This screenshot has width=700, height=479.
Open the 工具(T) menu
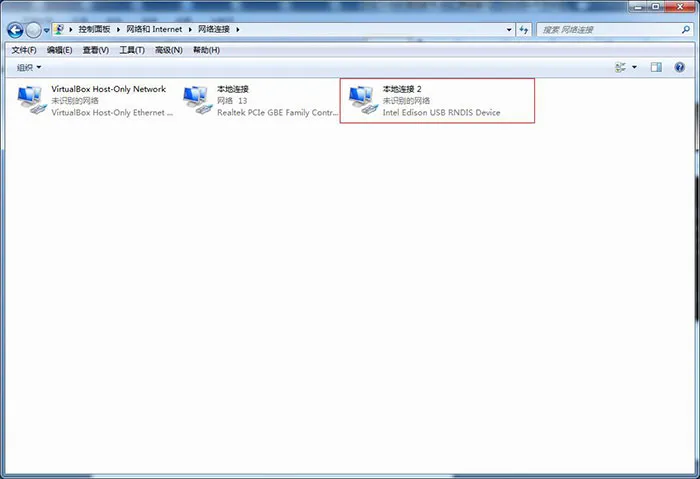[x=132, y=50]
